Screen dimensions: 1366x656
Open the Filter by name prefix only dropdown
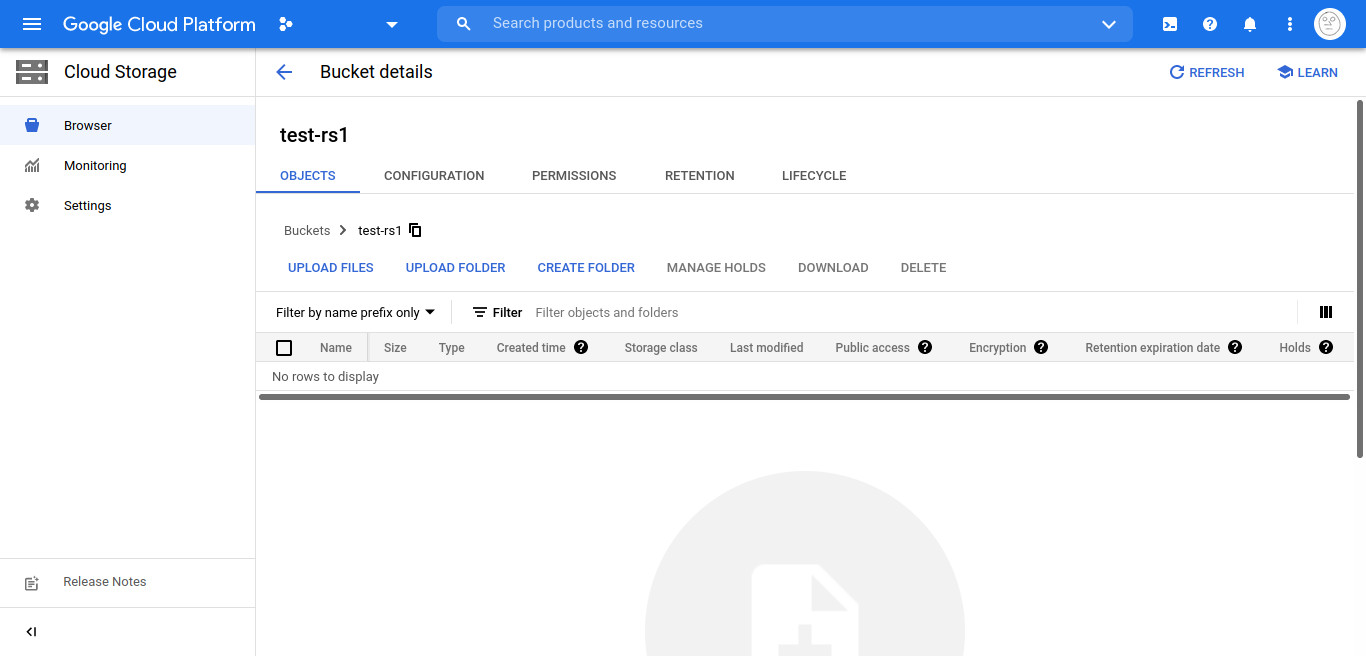coord(356,313)
